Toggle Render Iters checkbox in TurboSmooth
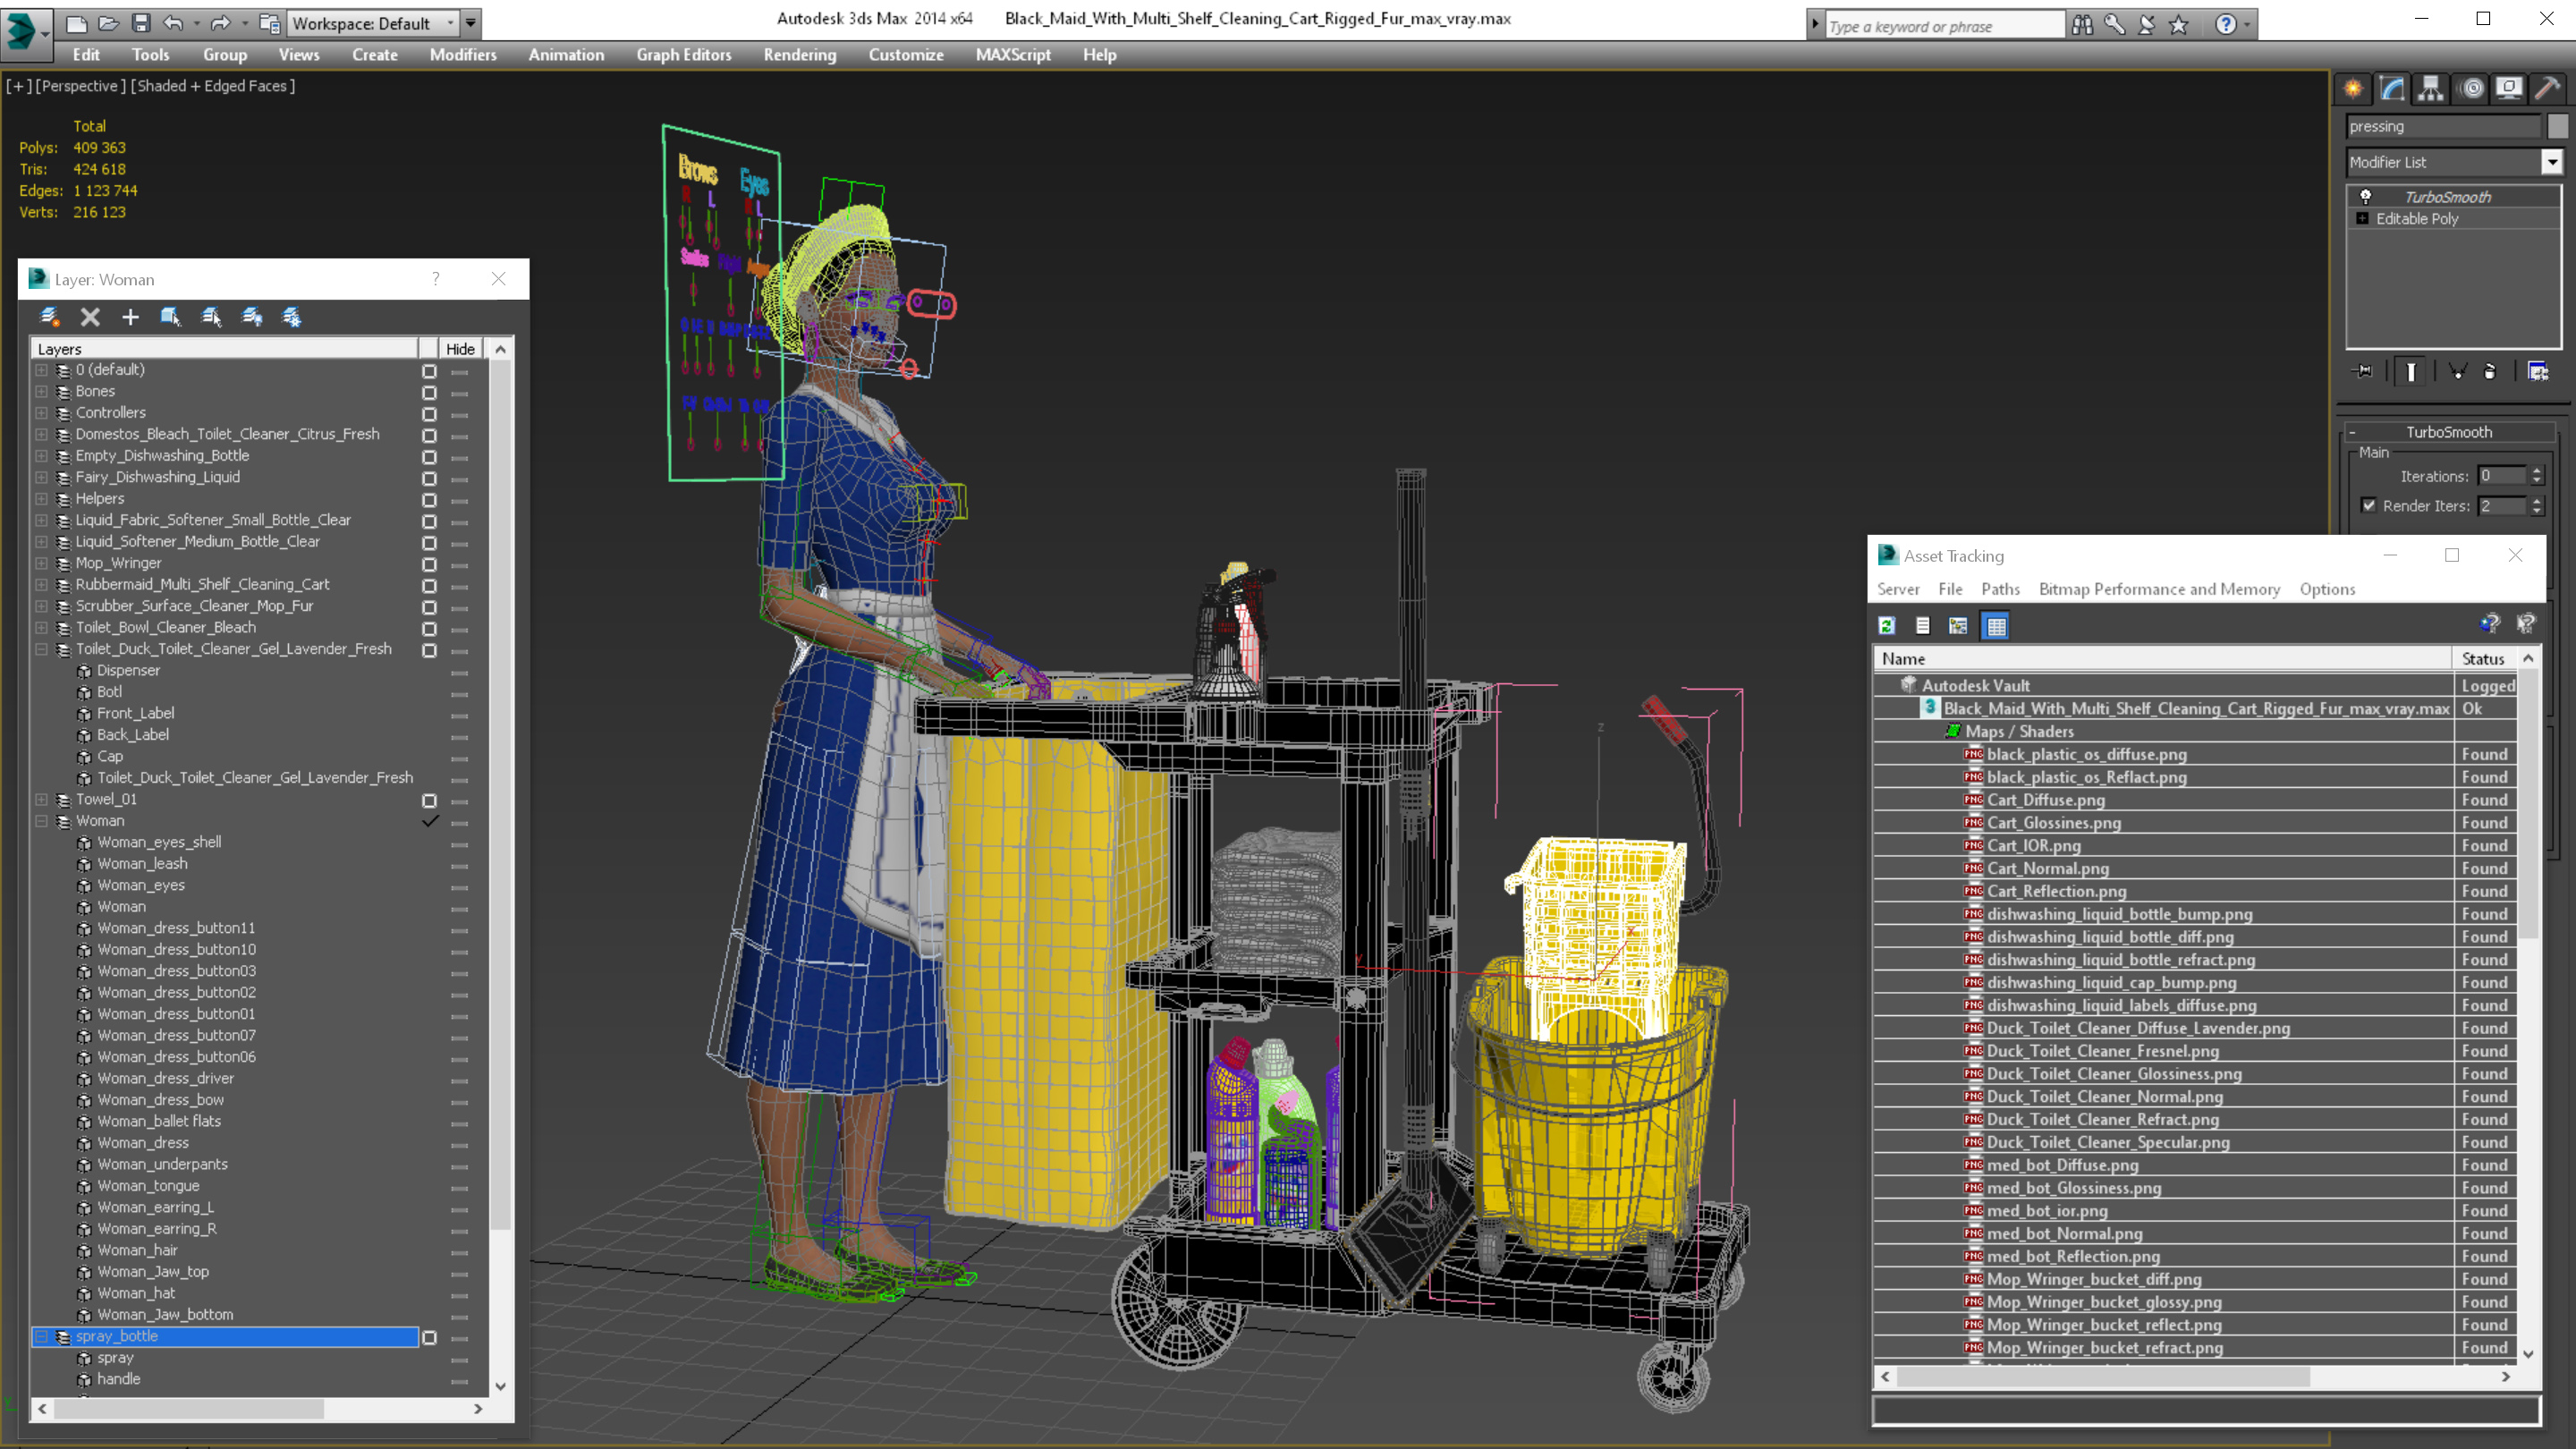The height and width of the screenshot is (1449, 2576). tap(2368, 505)
